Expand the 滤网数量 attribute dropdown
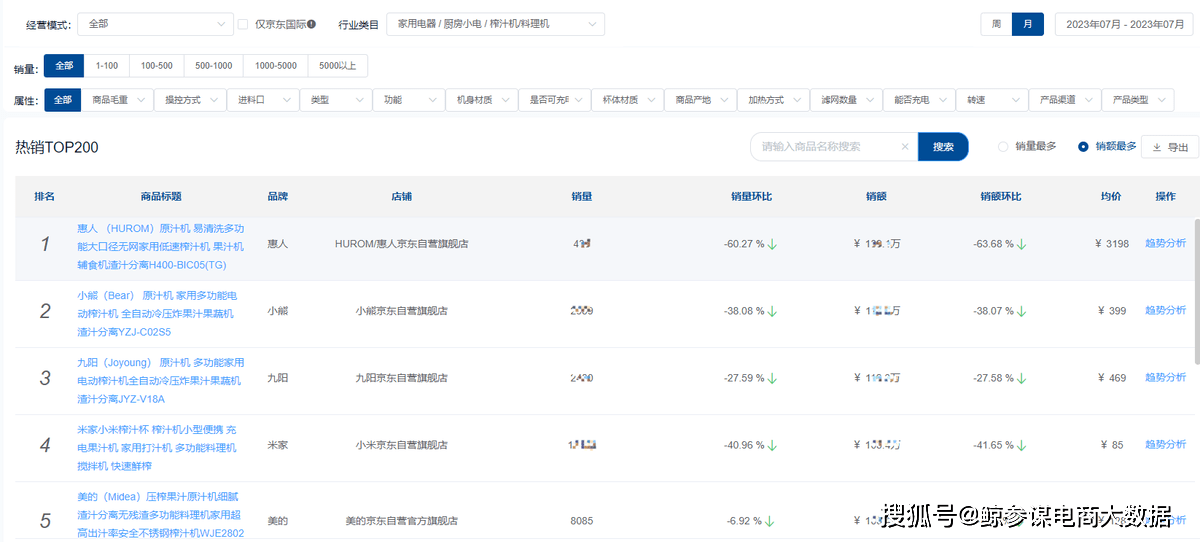 pyautogui.click(x=848, y=100)
